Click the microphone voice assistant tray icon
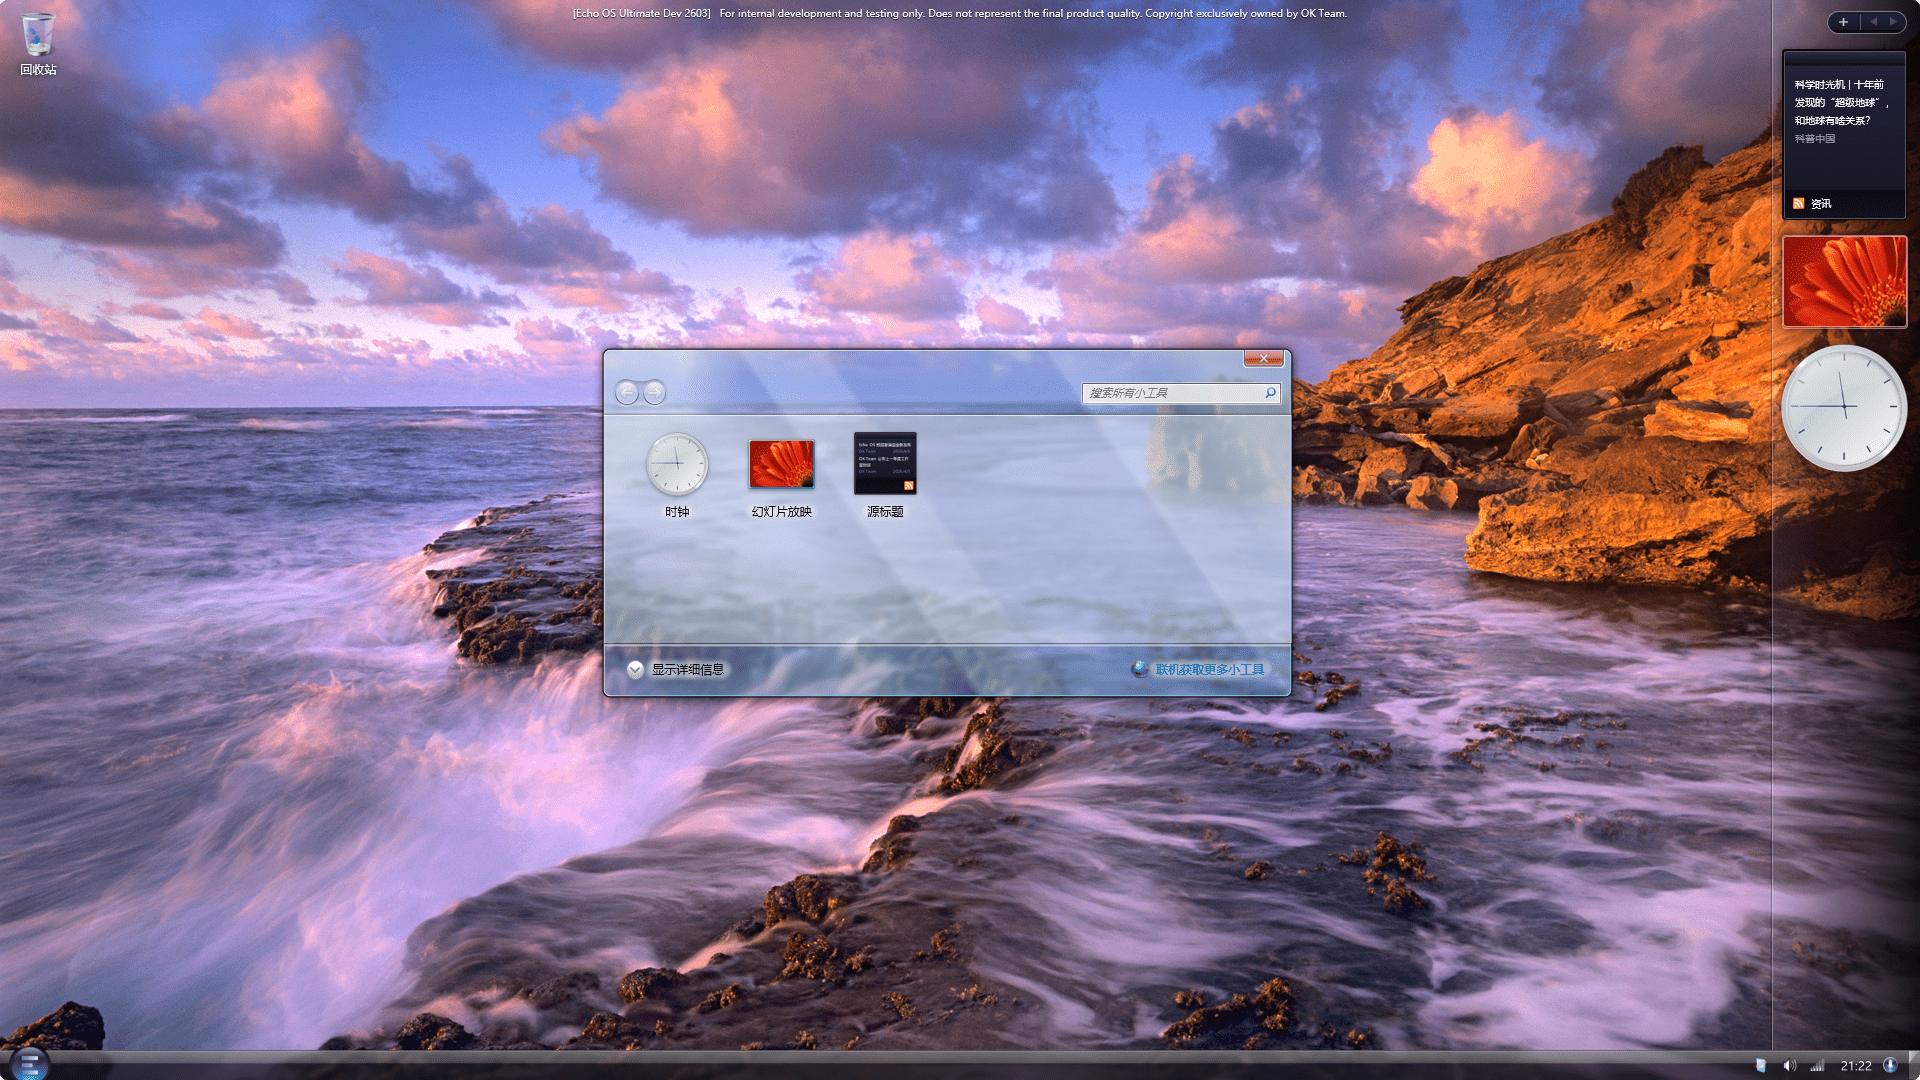 coord(1890,1065)
